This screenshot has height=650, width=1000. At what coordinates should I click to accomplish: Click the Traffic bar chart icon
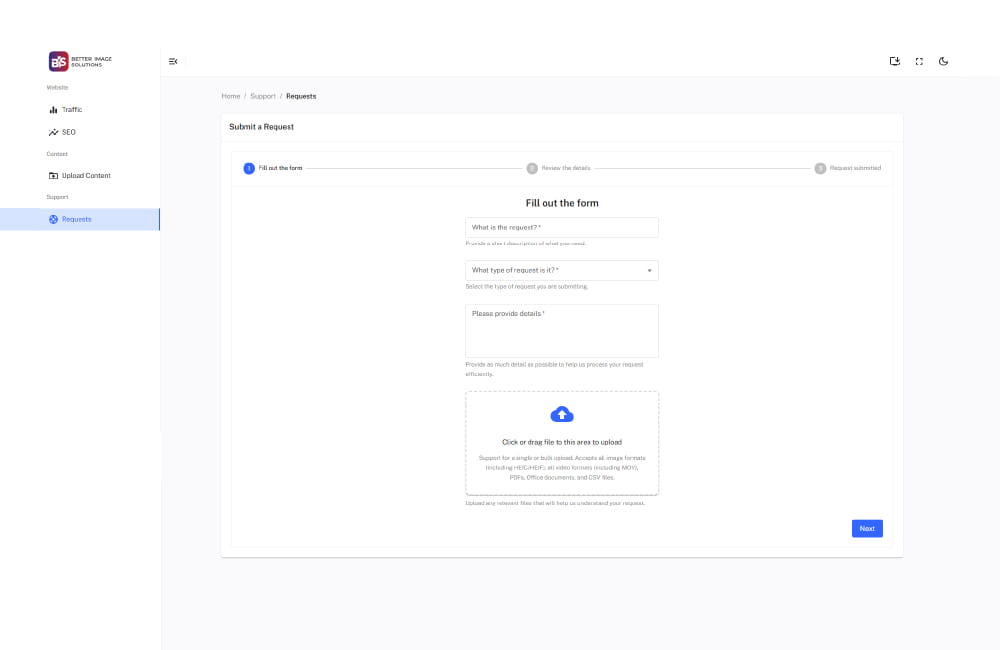(x=53, y=110)
